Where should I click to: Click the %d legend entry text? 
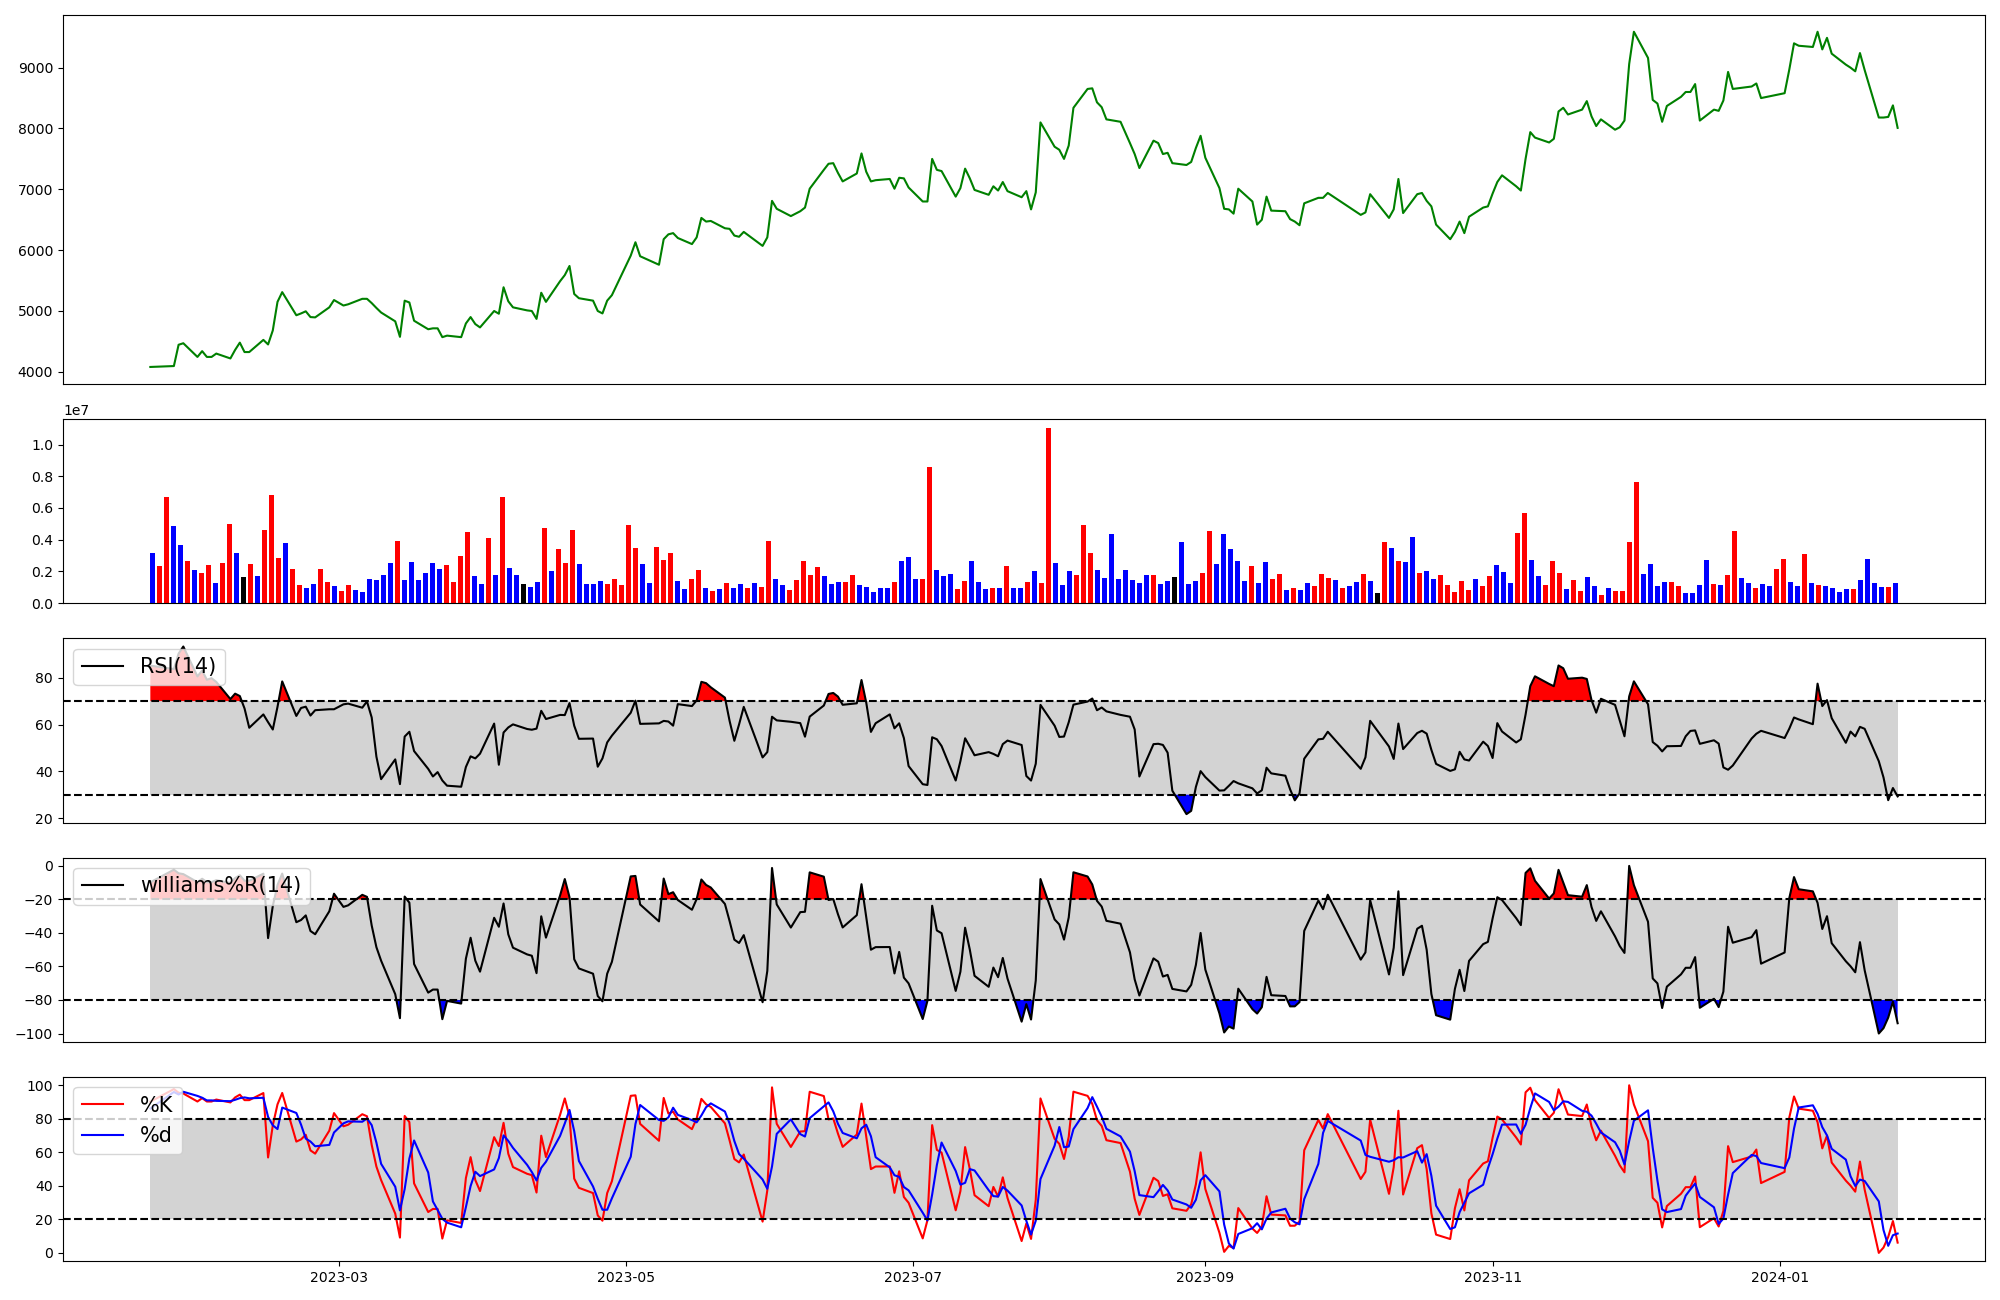[156, 1135]
